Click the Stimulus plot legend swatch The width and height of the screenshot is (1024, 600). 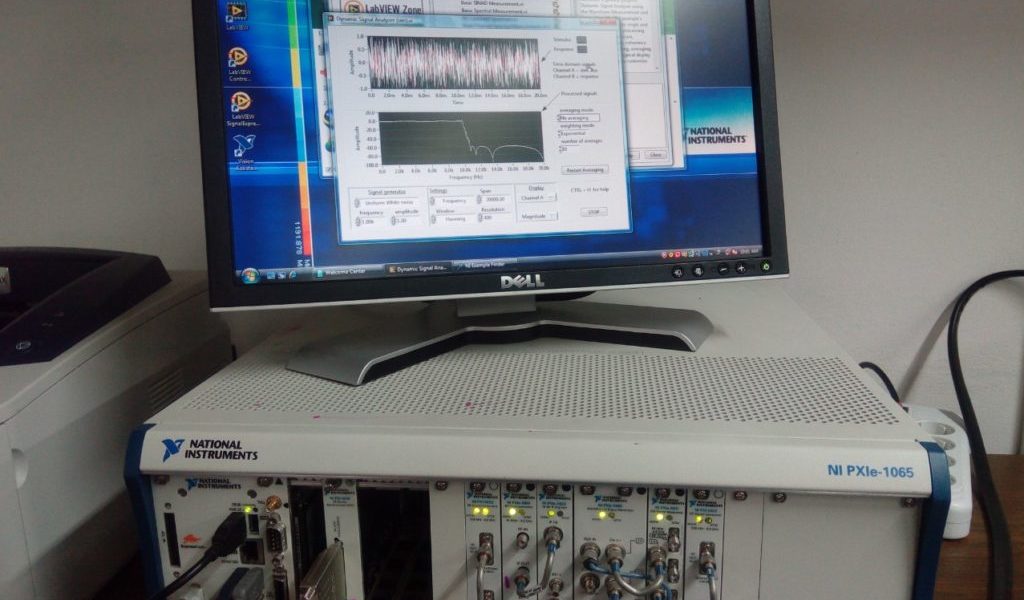pyautogui.click(x=581, y=40)
